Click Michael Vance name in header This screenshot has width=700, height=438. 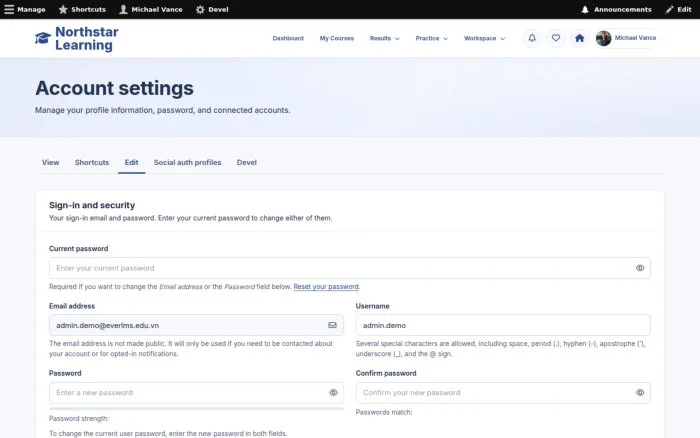pos(635,38)
